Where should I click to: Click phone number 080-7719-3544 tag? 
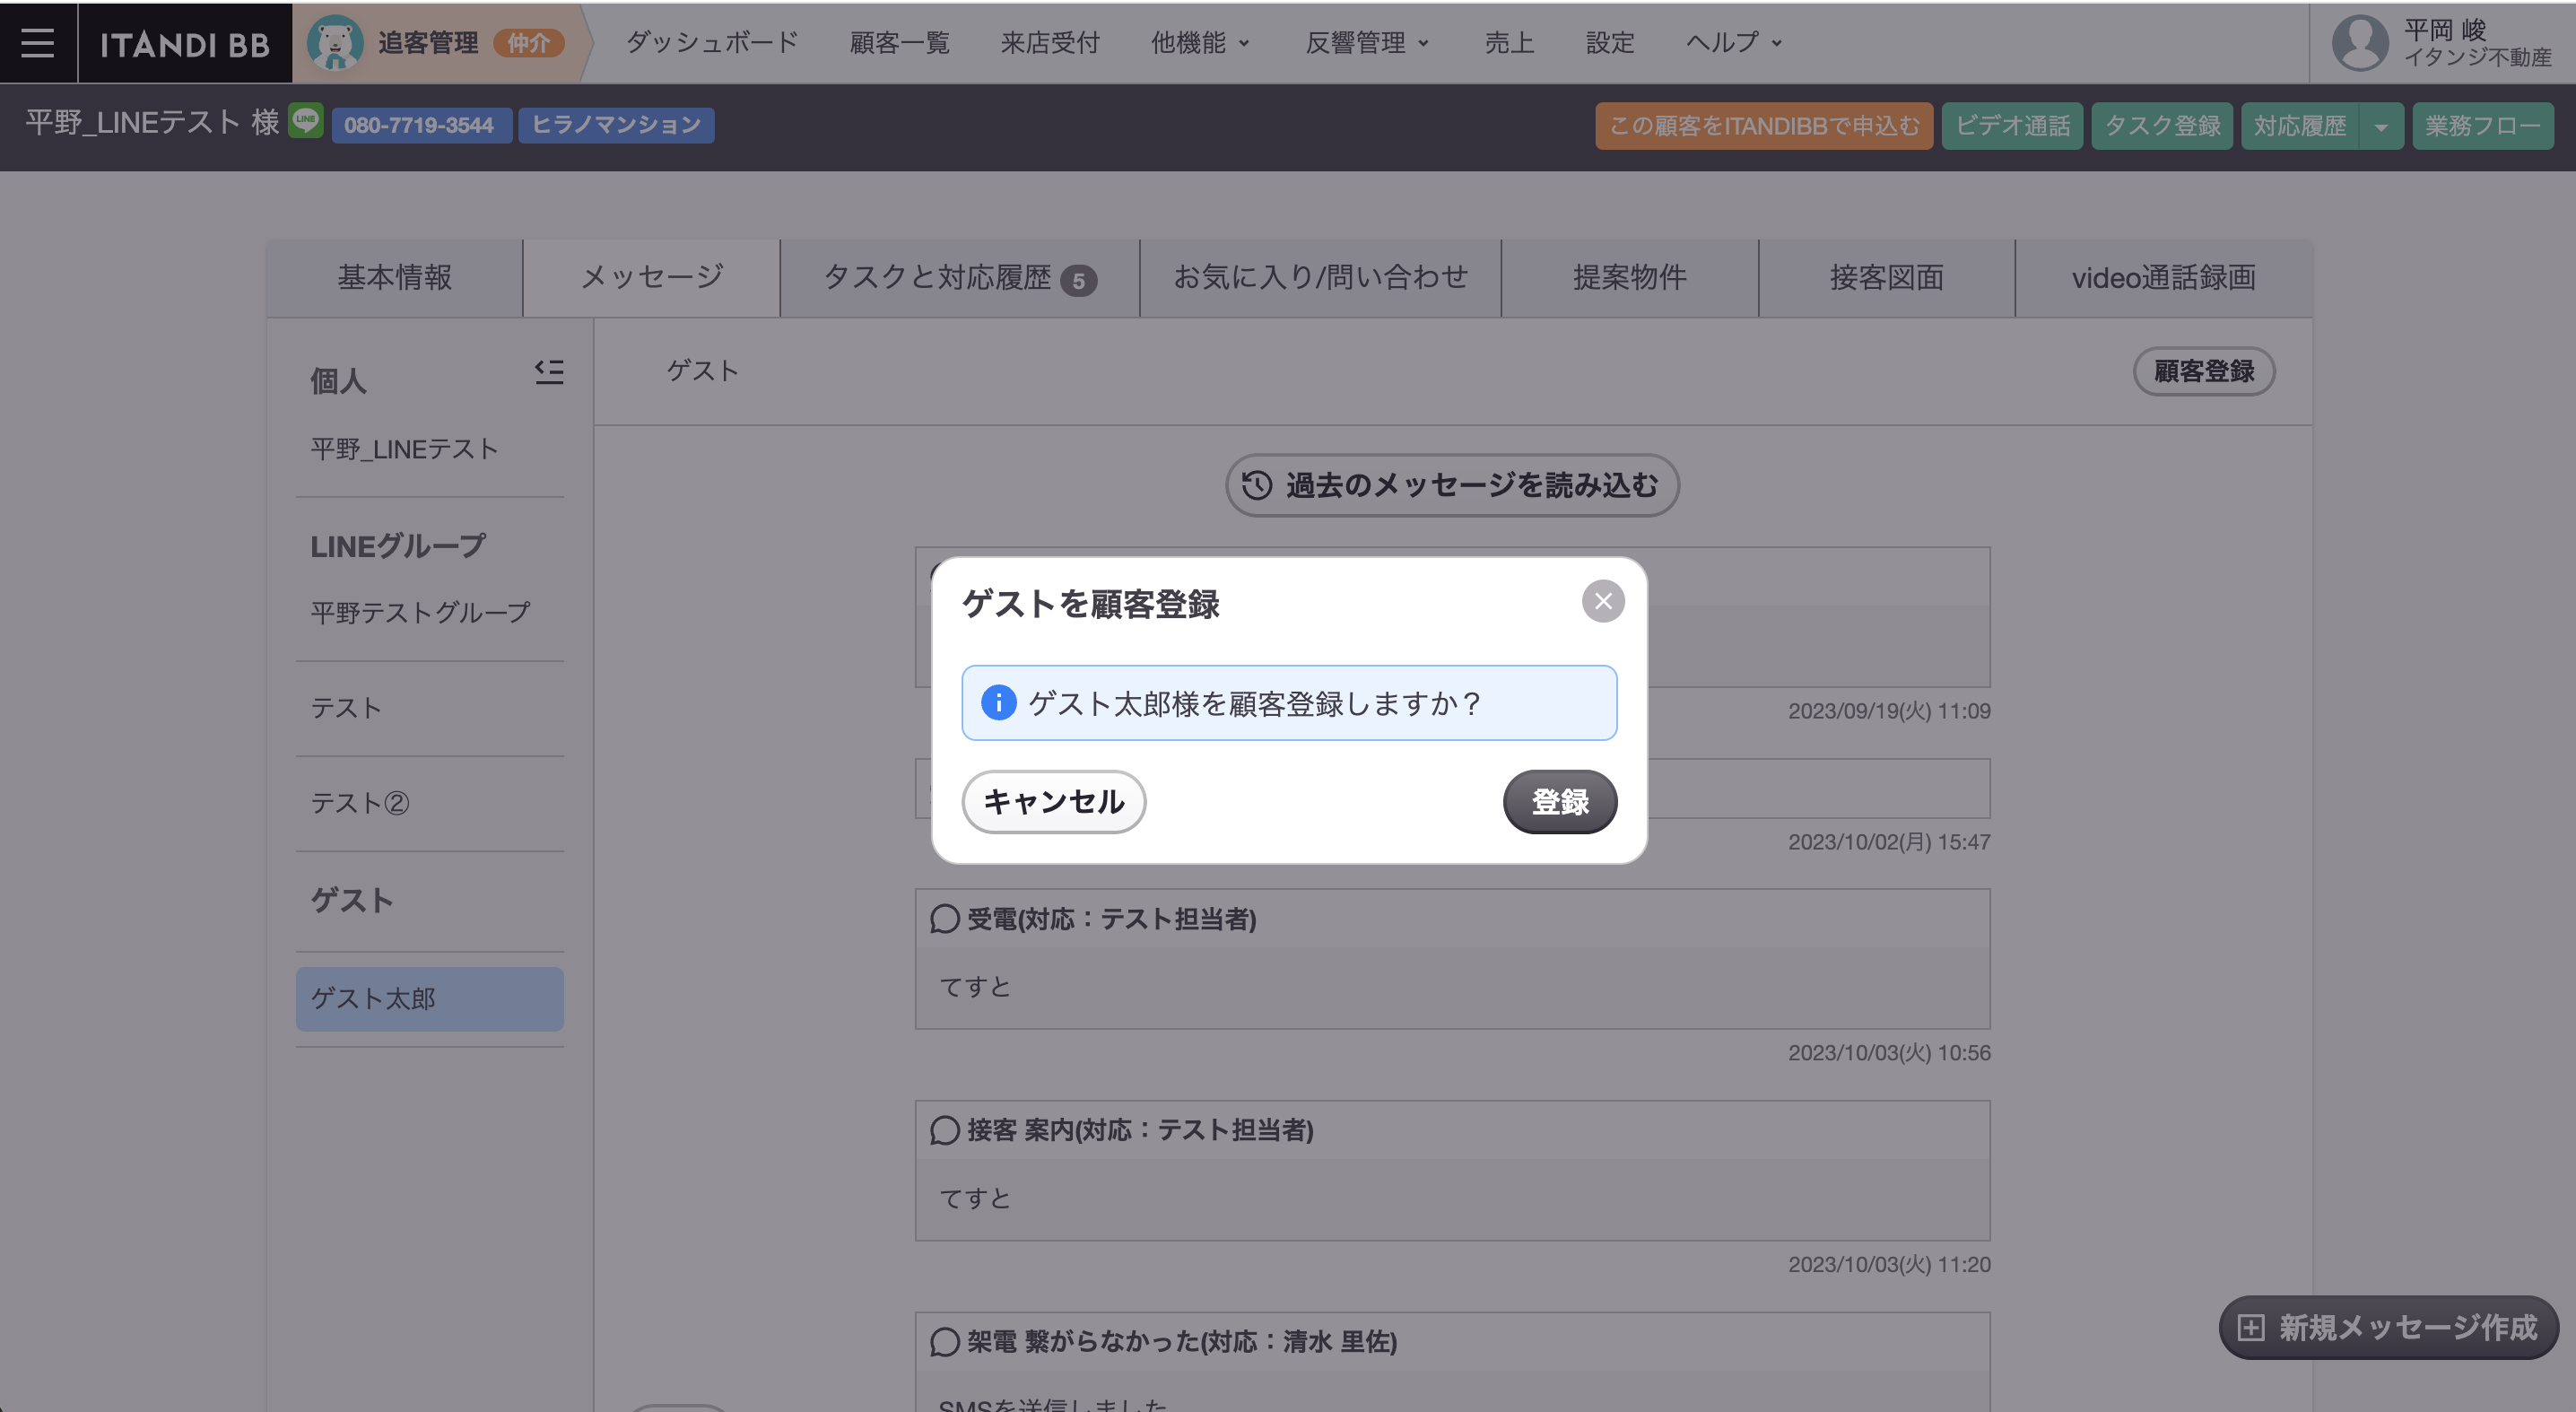point(421,125)
